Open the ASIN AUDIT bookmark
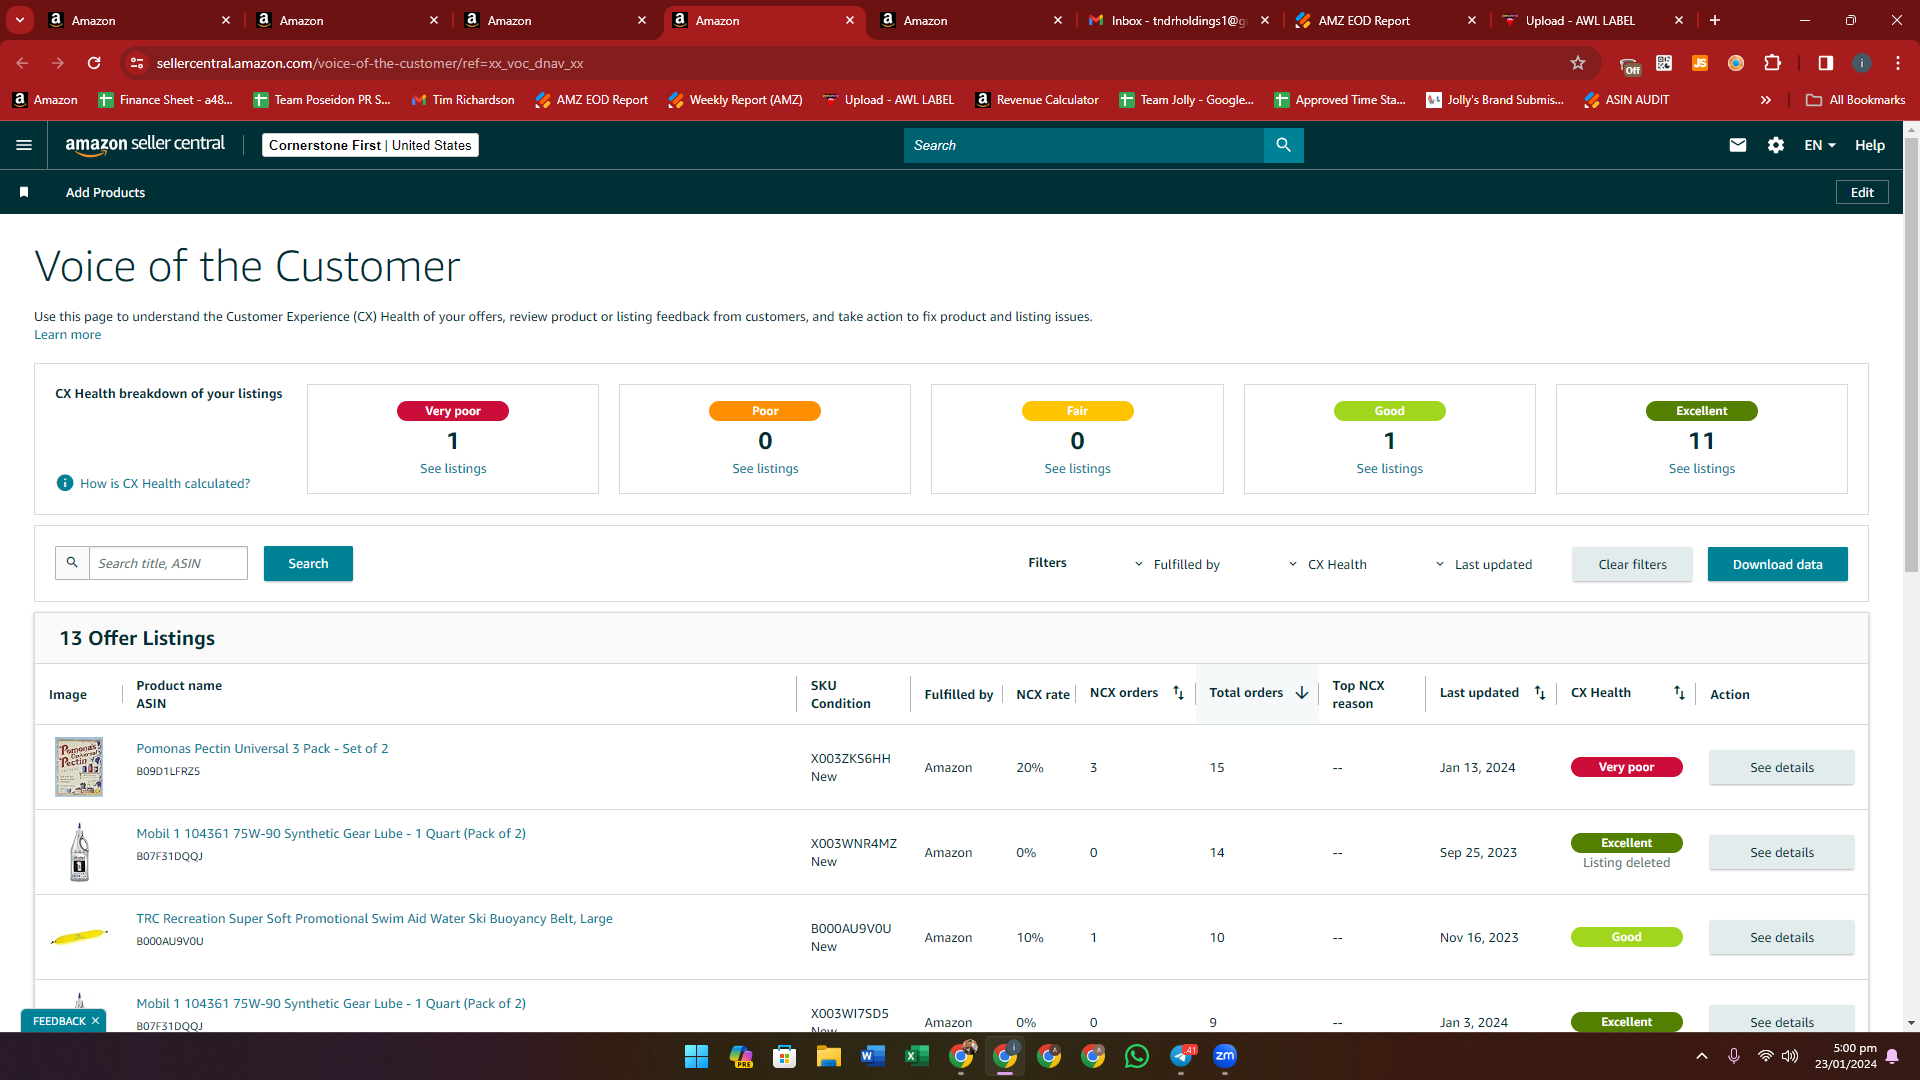This screenshot has height=1080, width=1920. click(1626, 100)
